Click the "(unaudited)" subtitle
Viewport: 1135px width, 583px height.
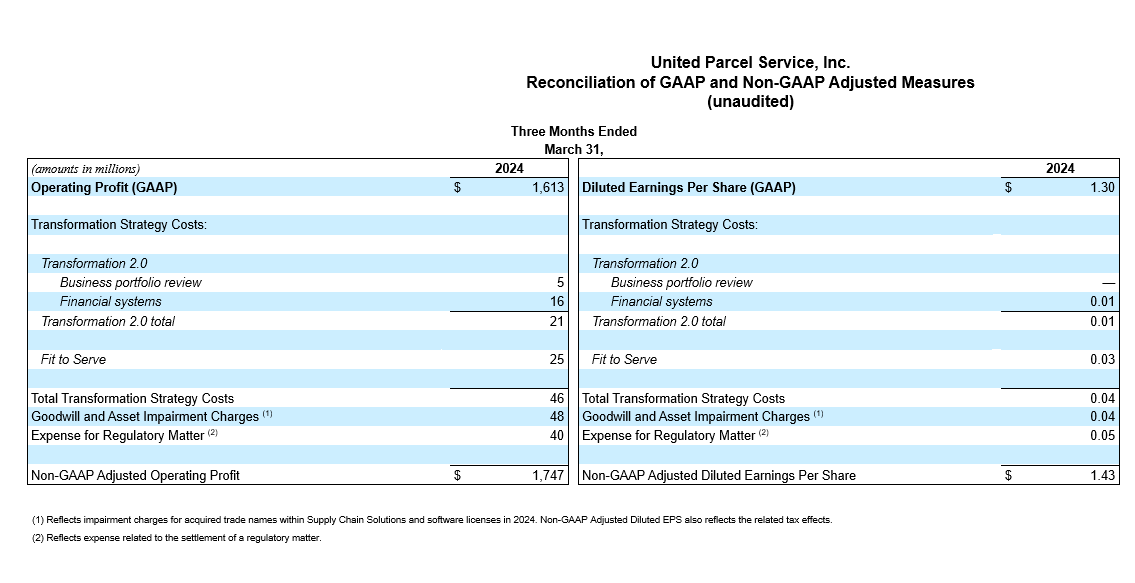[750, 102]
